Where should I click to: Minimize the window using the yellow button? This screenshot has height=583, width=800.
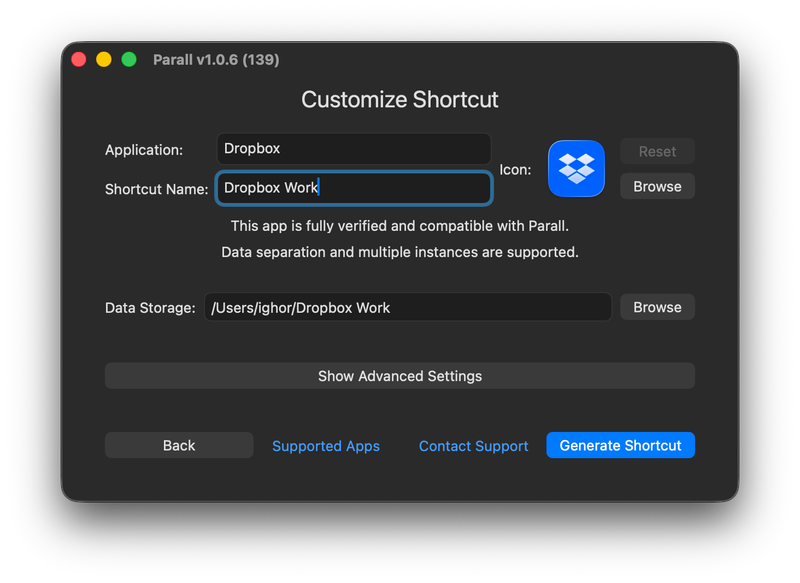104,60
